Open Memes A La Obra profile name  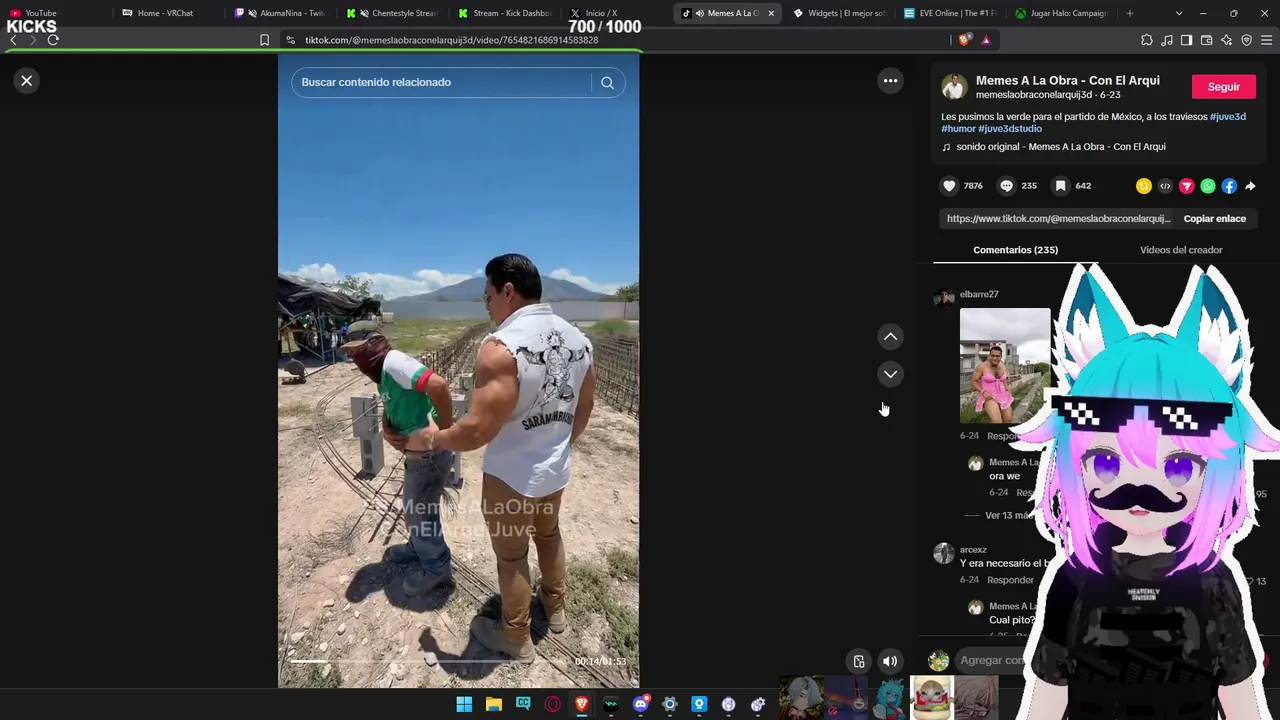(x=1068, y=81)
